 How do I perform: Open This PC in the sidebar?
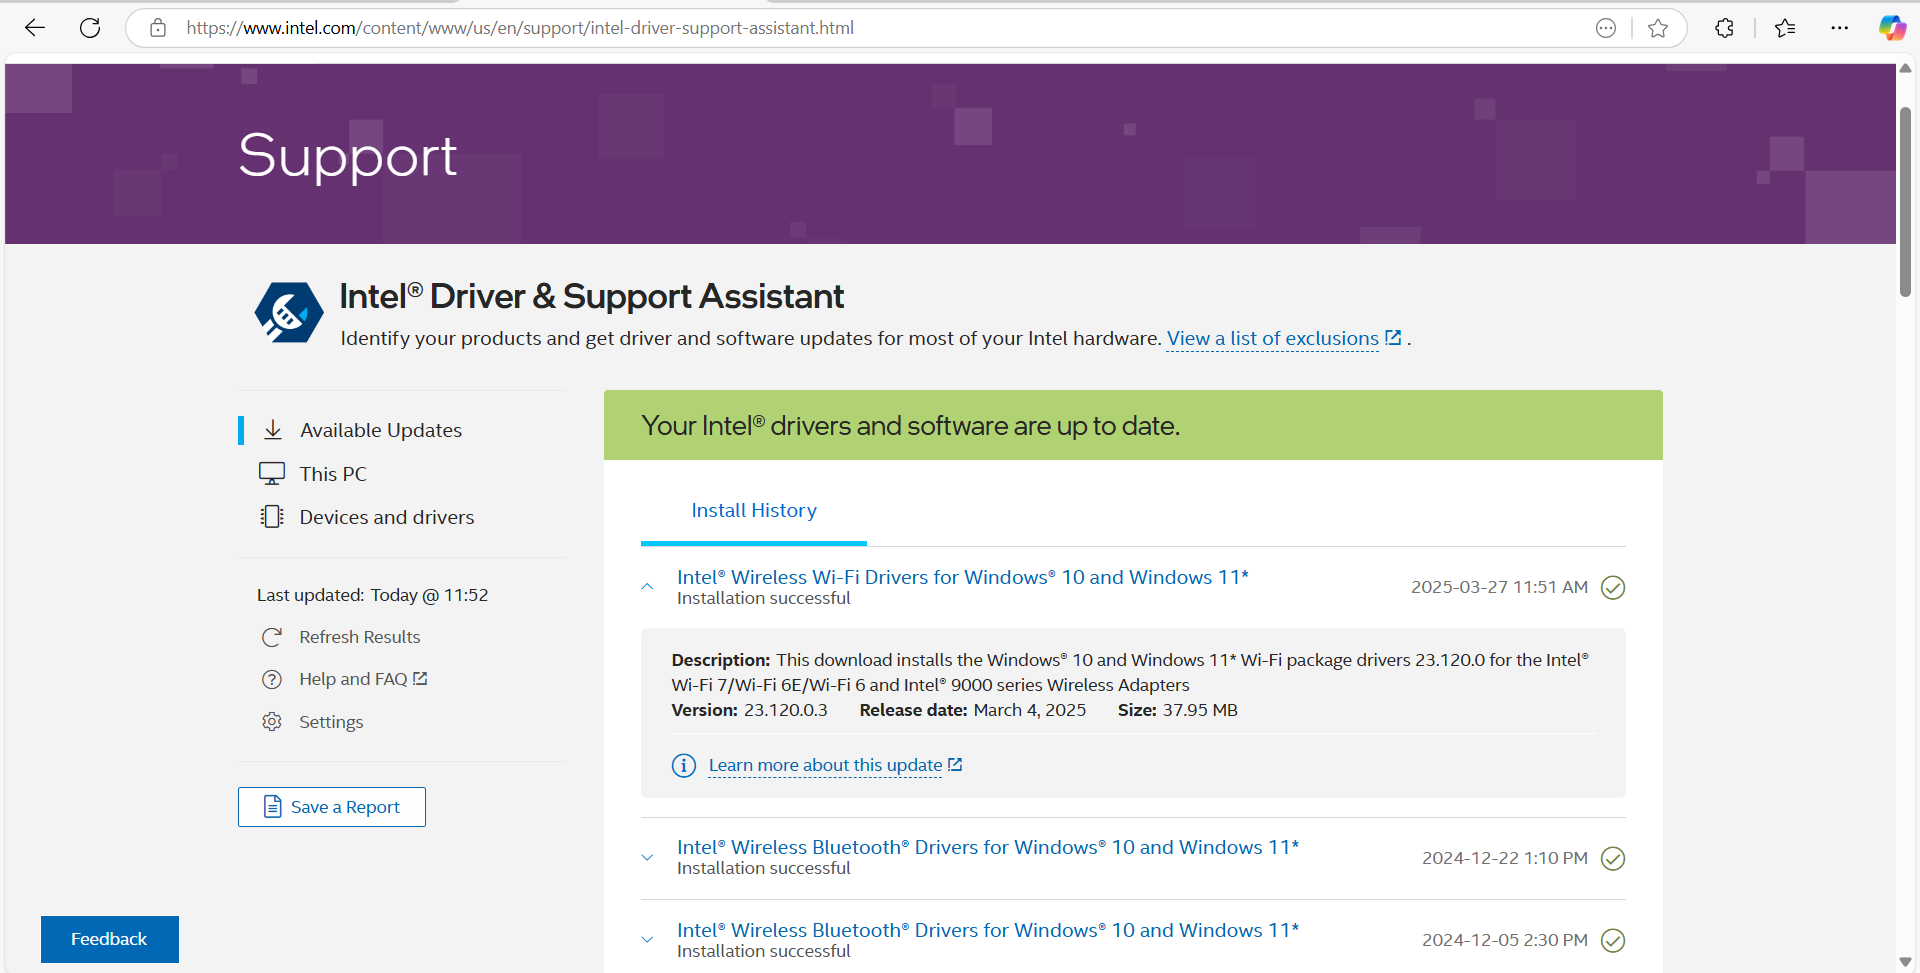[x=333, y=474]
